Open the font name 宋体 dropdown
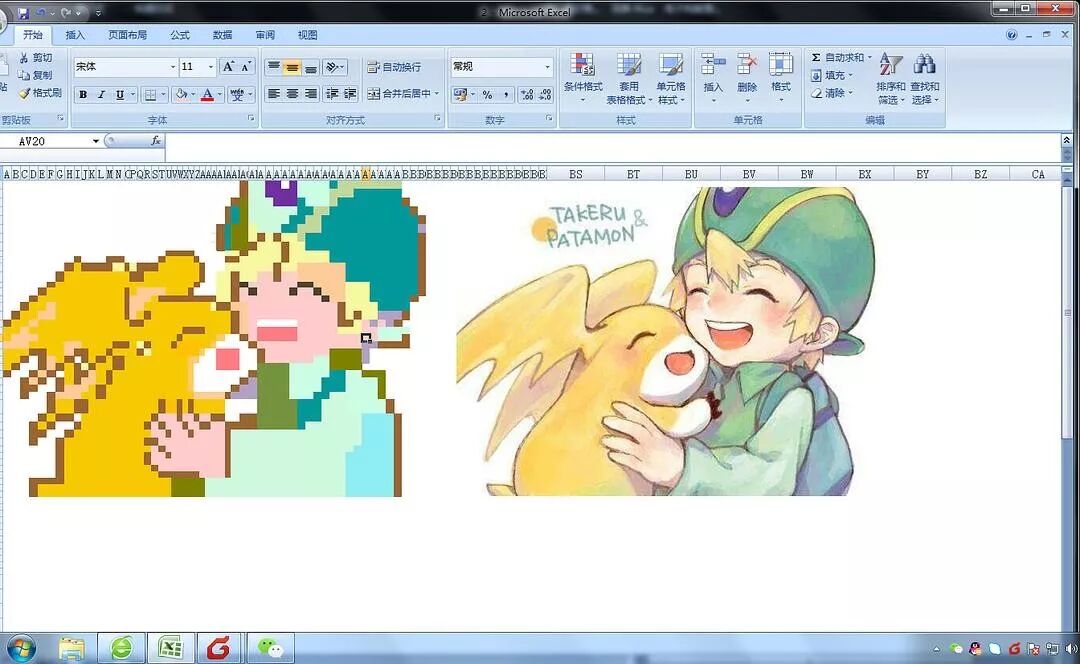Image resolution: width=1080 pixels, height=664 pixels. click(x=173, y=67)
